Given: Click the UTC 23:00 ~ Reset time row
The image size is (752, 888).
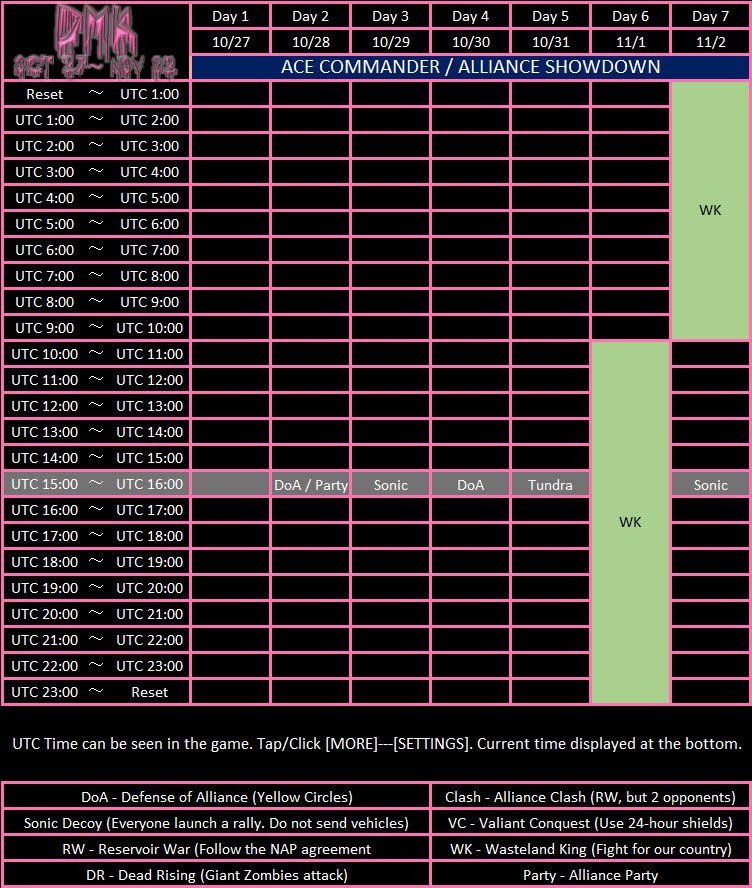Looking at the screenshot, I should [96, 692].
